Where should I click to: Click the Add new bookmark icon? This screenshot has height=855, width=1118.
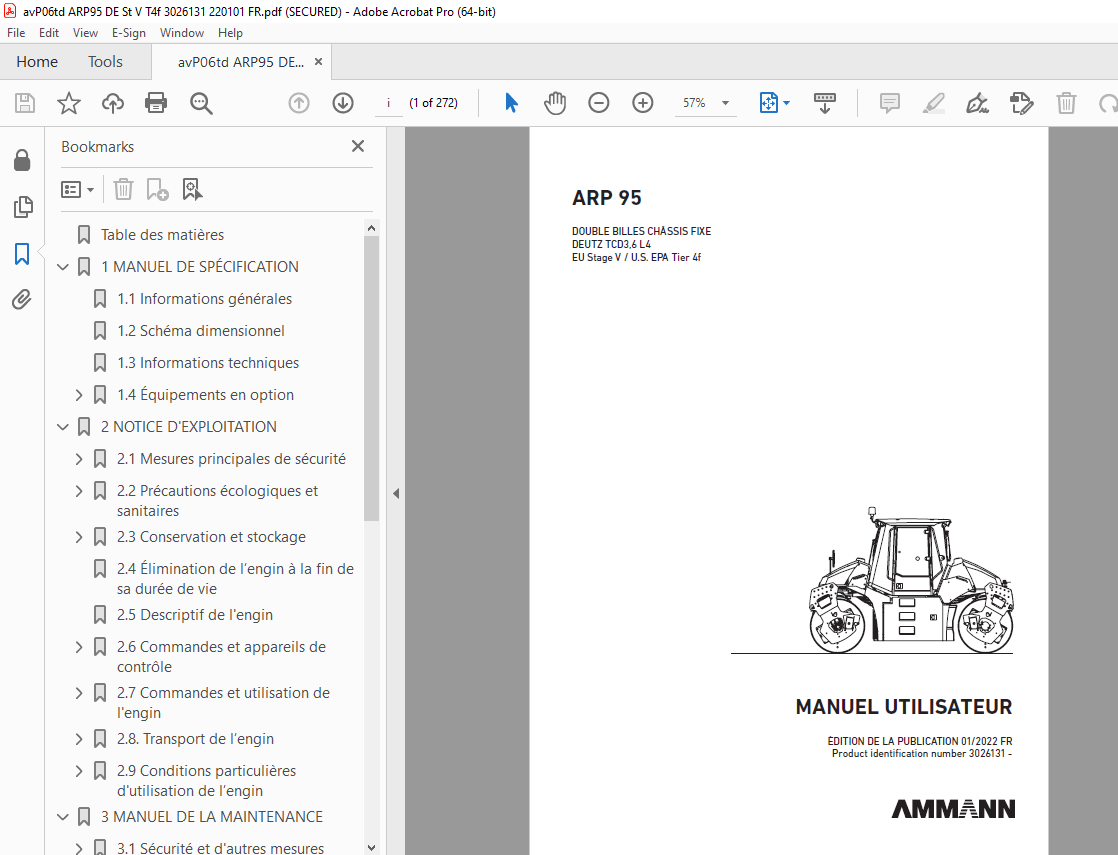tap(157, 190)
